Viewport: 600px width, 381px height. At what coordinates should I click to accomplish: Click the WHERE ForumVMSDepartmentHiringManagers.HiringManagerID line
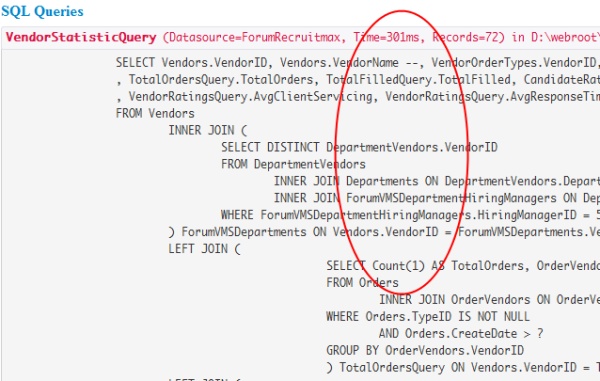click(410, 215)
